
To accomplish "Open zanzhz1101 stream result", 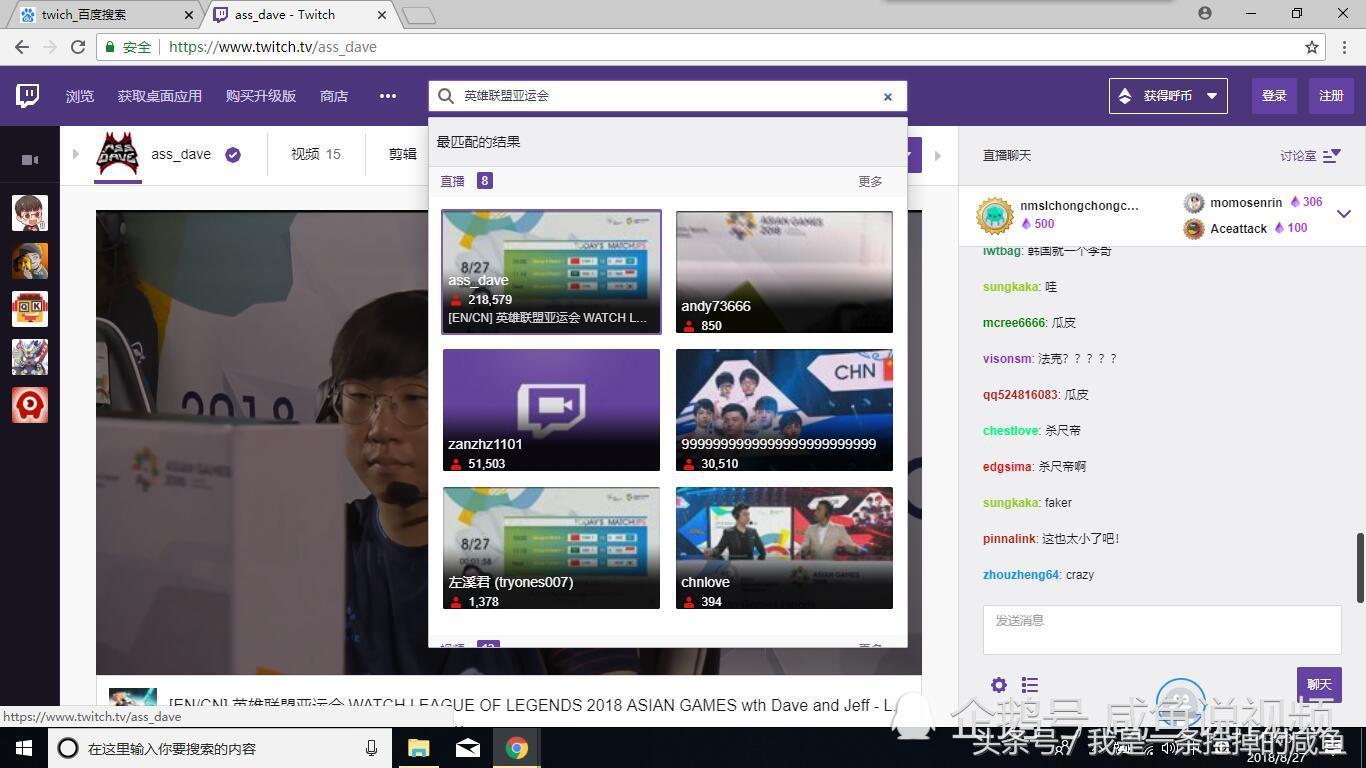I will click(551, 409).
